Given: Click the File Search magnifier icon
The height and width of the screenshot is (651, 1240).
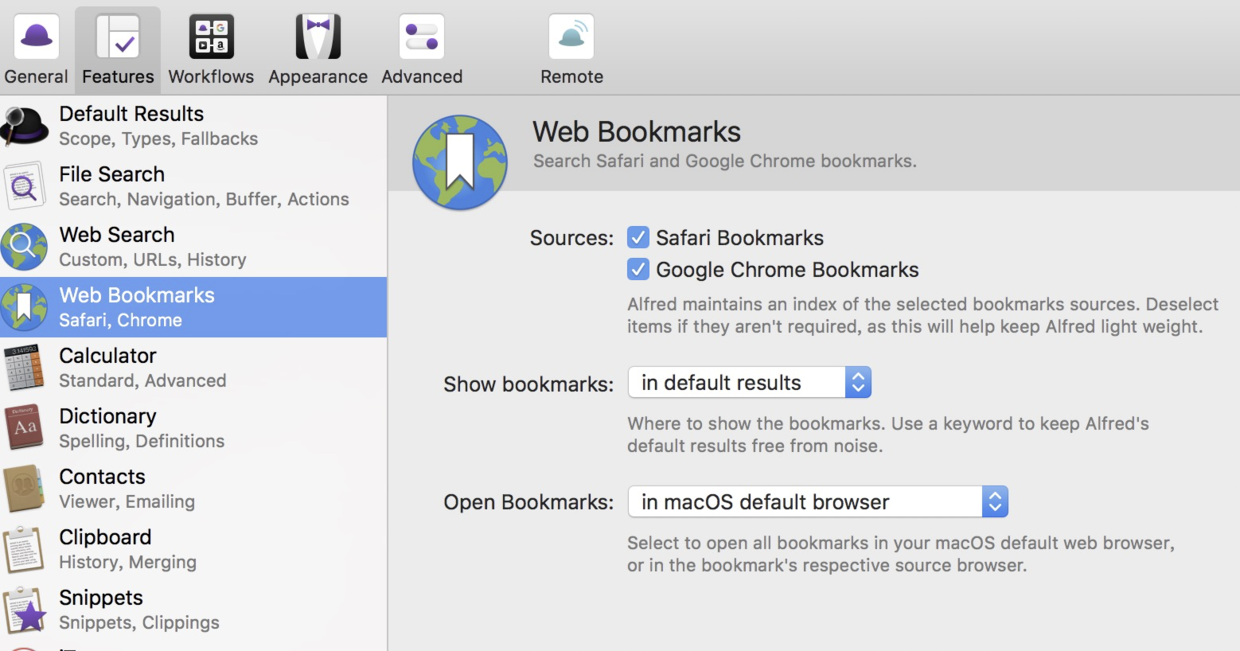Looking at the screenshot, I should [24, 186].
